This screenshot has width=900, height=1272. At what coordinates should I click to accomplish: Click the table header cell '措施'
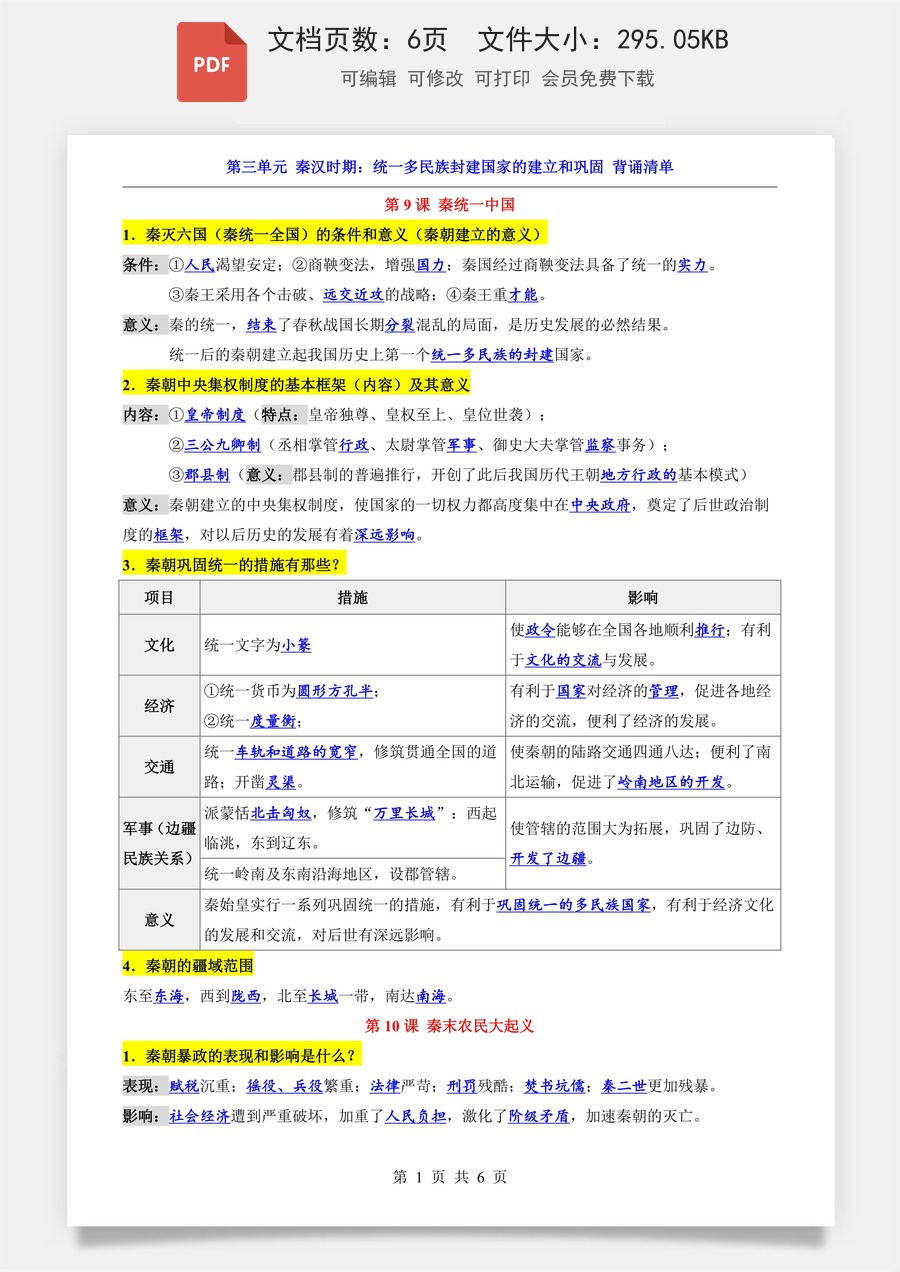coord(353,598)
